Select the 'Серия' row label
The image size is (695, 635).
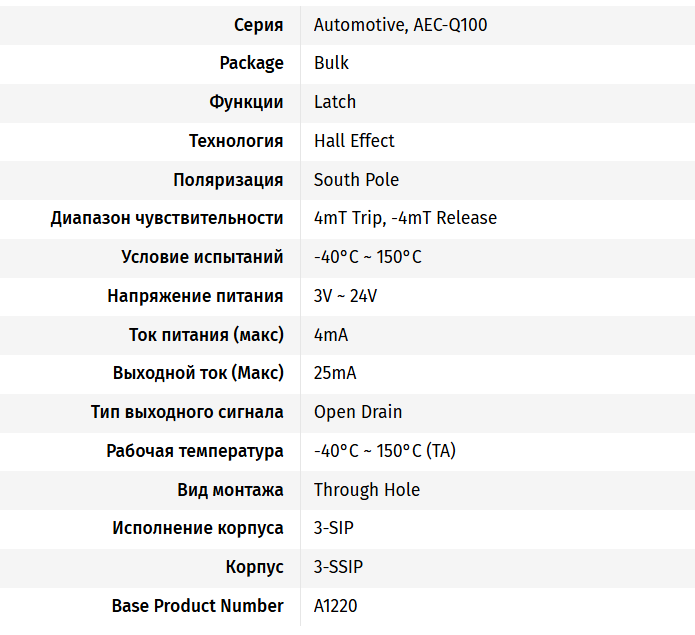pyautogui.click(x=258, y=25)
